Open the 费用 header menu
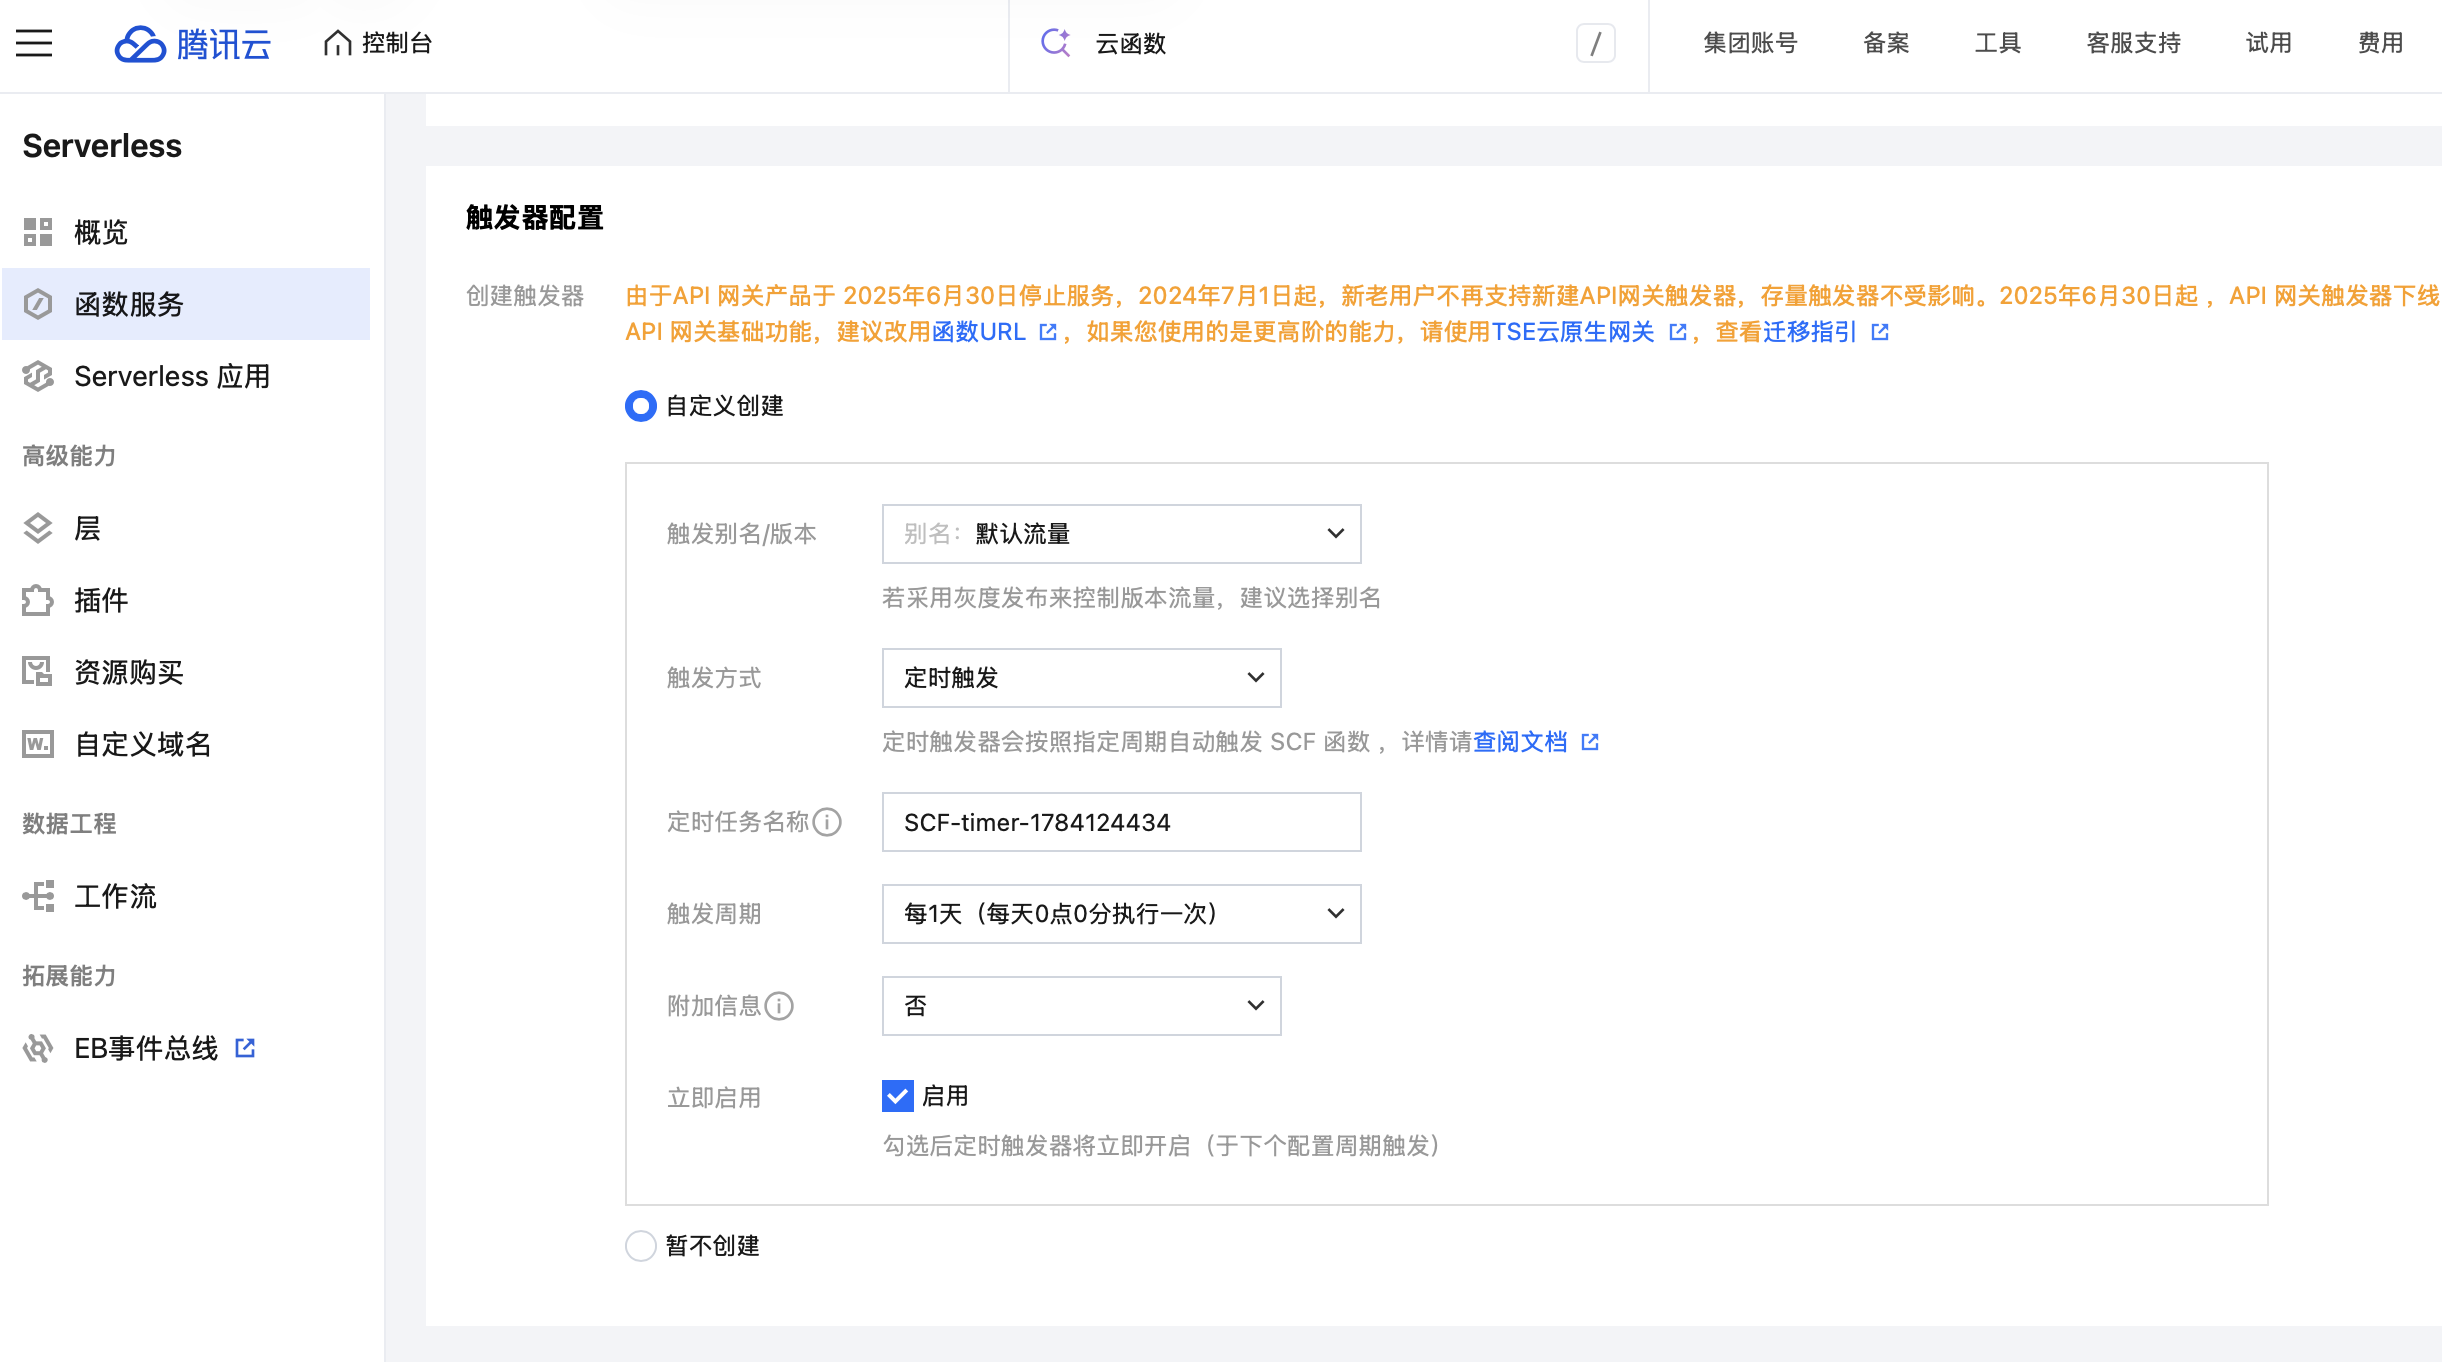The image size is (2442, 1362). [2381, 43]
